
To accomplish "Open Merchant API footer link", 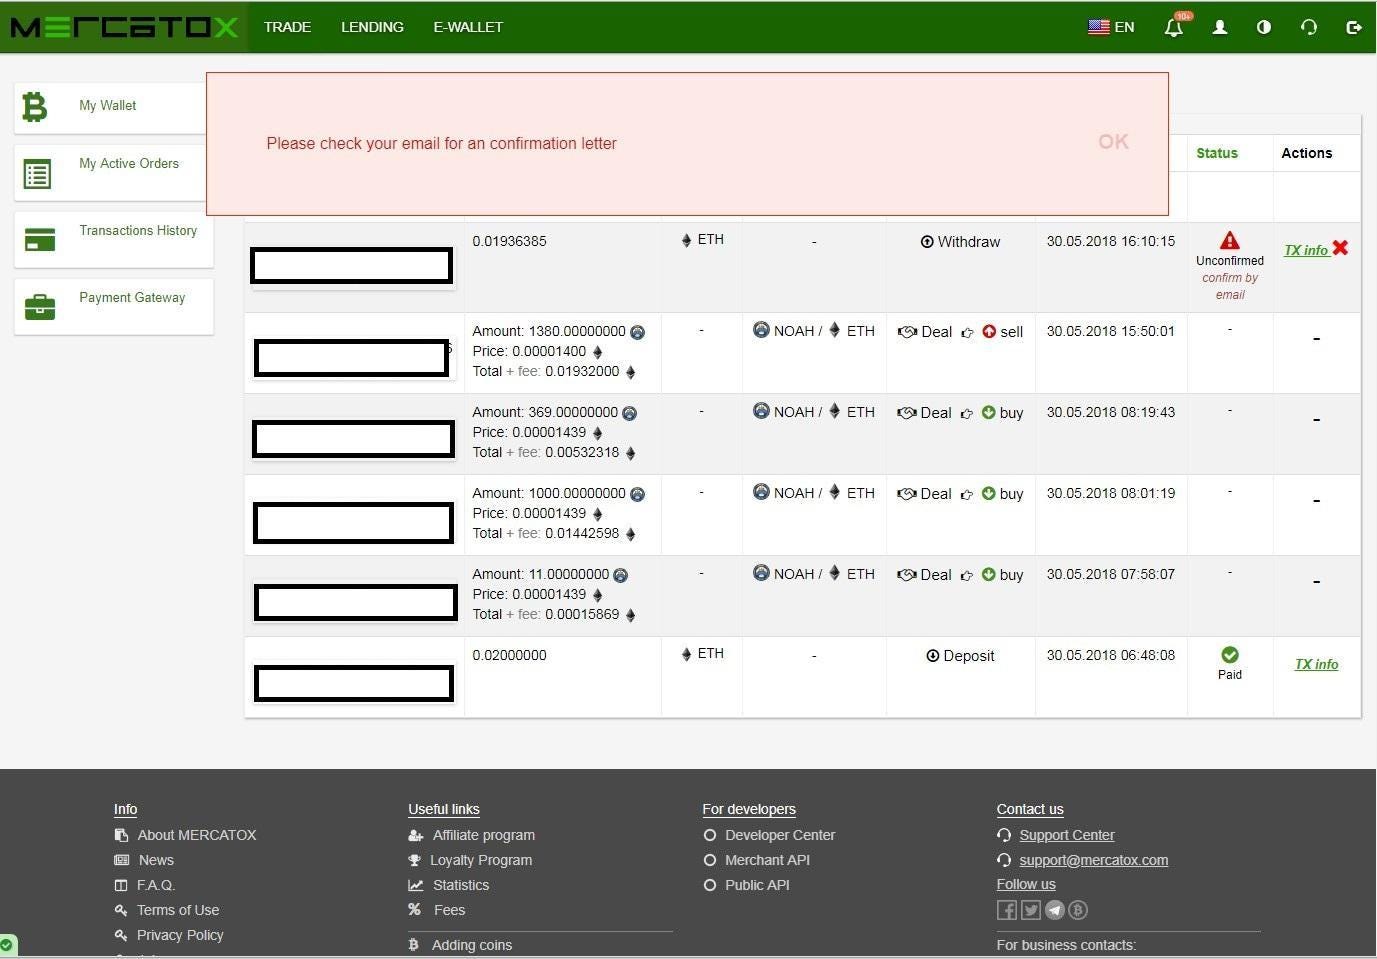I will click(767, 860).
